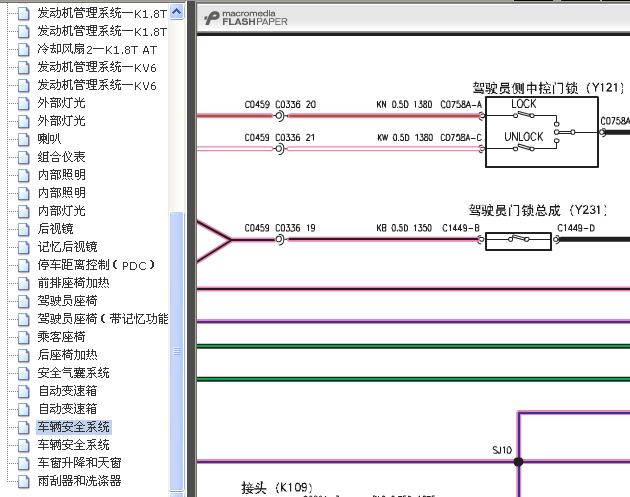The image size is (630, 497).
Task: Open the 冷却风扇2—K1.8T AT entry
Action: (x=97, y=49)
